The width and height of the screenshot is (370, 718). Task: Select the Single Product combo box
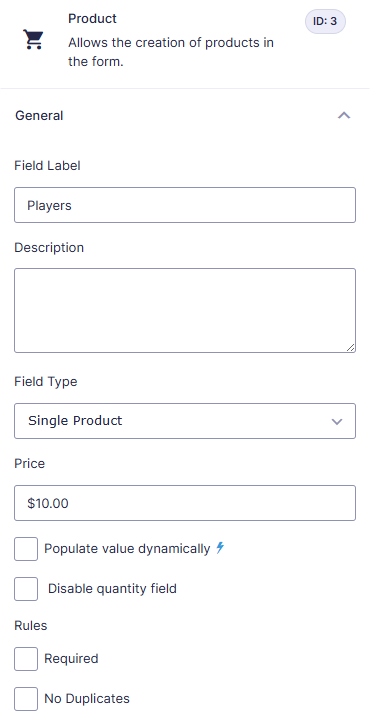[x=185, y=421]
